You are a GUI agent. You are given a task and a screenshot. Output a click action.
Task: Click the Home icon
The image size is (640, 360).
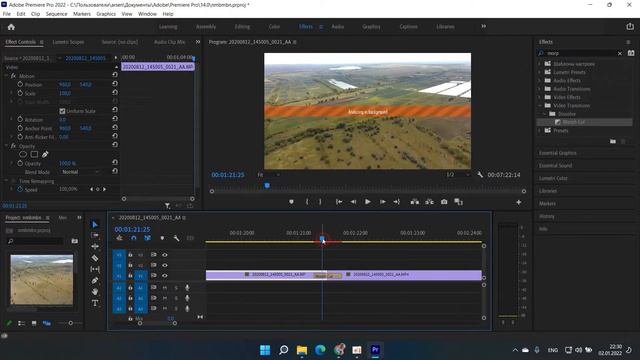tap(11, 27)
